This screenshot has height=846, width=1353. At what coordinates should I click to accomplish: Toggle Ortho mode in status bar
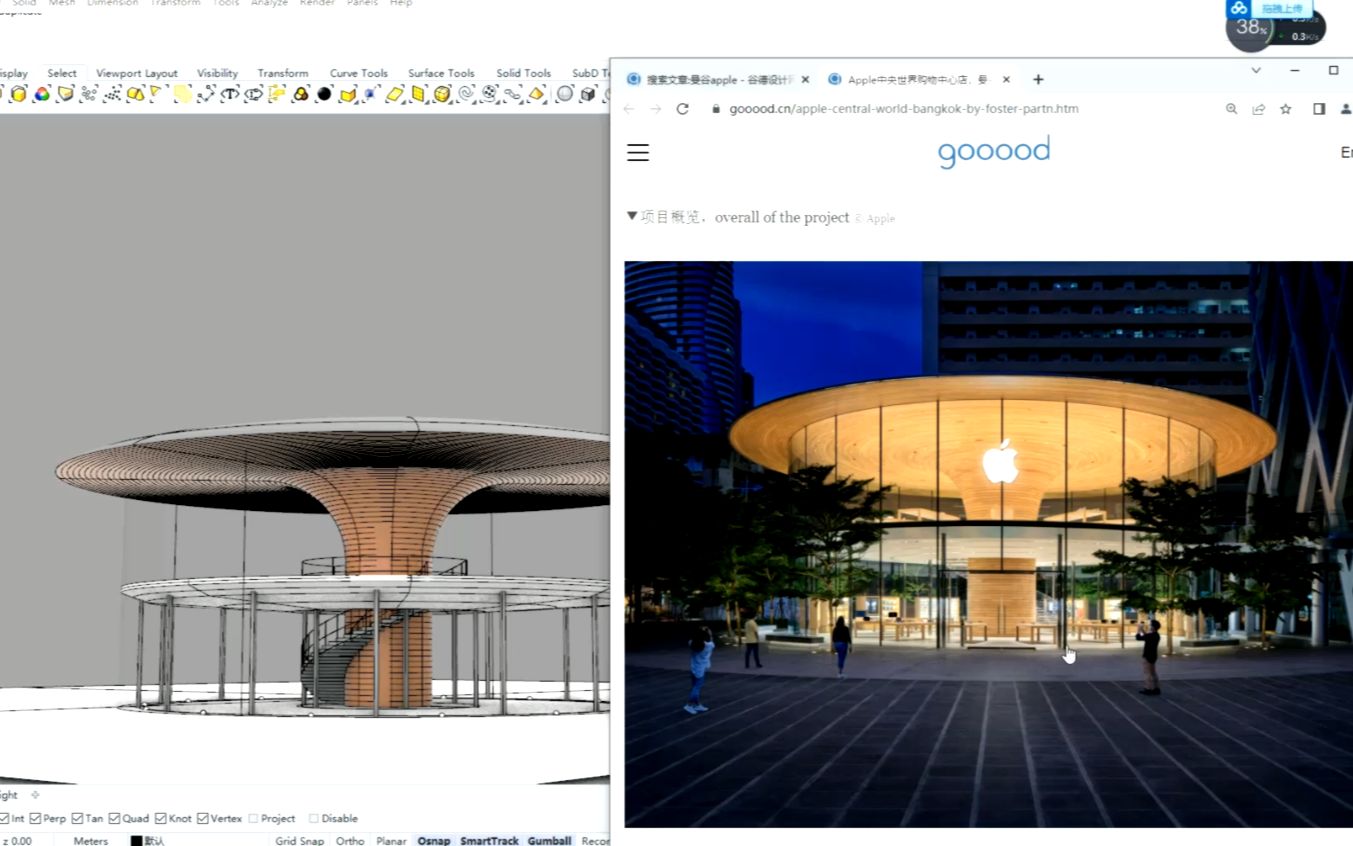pos(350,841)
